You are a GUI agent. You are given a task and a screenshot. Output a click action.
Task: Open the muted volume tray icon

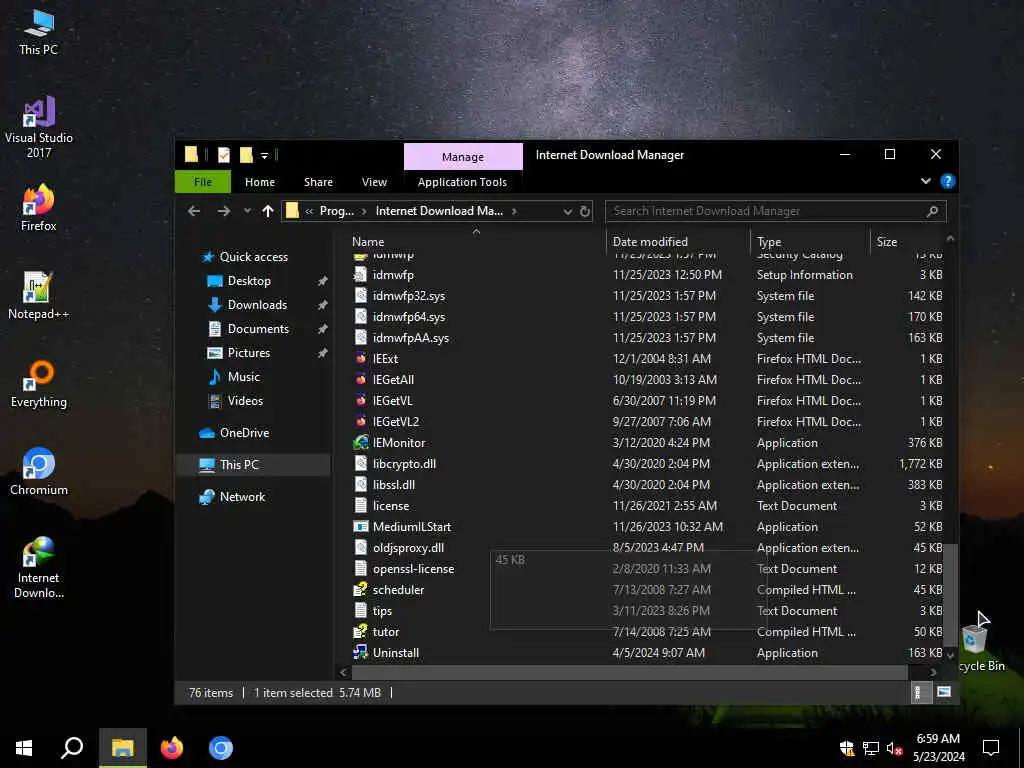(x=894, y=749)
